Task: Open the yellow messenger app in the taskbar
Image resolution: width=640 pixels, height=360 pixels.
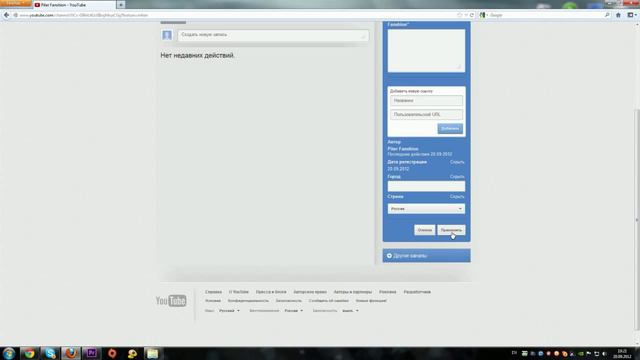Action: [132, 353]
